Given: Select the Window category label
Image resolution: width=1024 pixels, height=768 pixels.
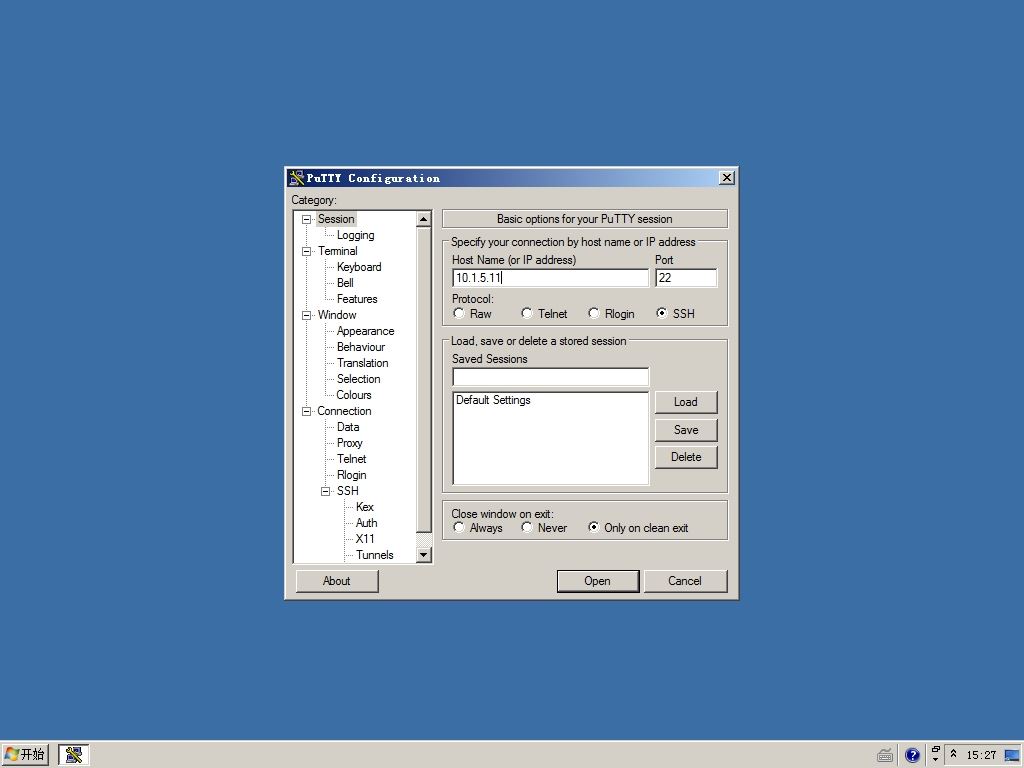Looking at the screenshot, I should (337, 315).
